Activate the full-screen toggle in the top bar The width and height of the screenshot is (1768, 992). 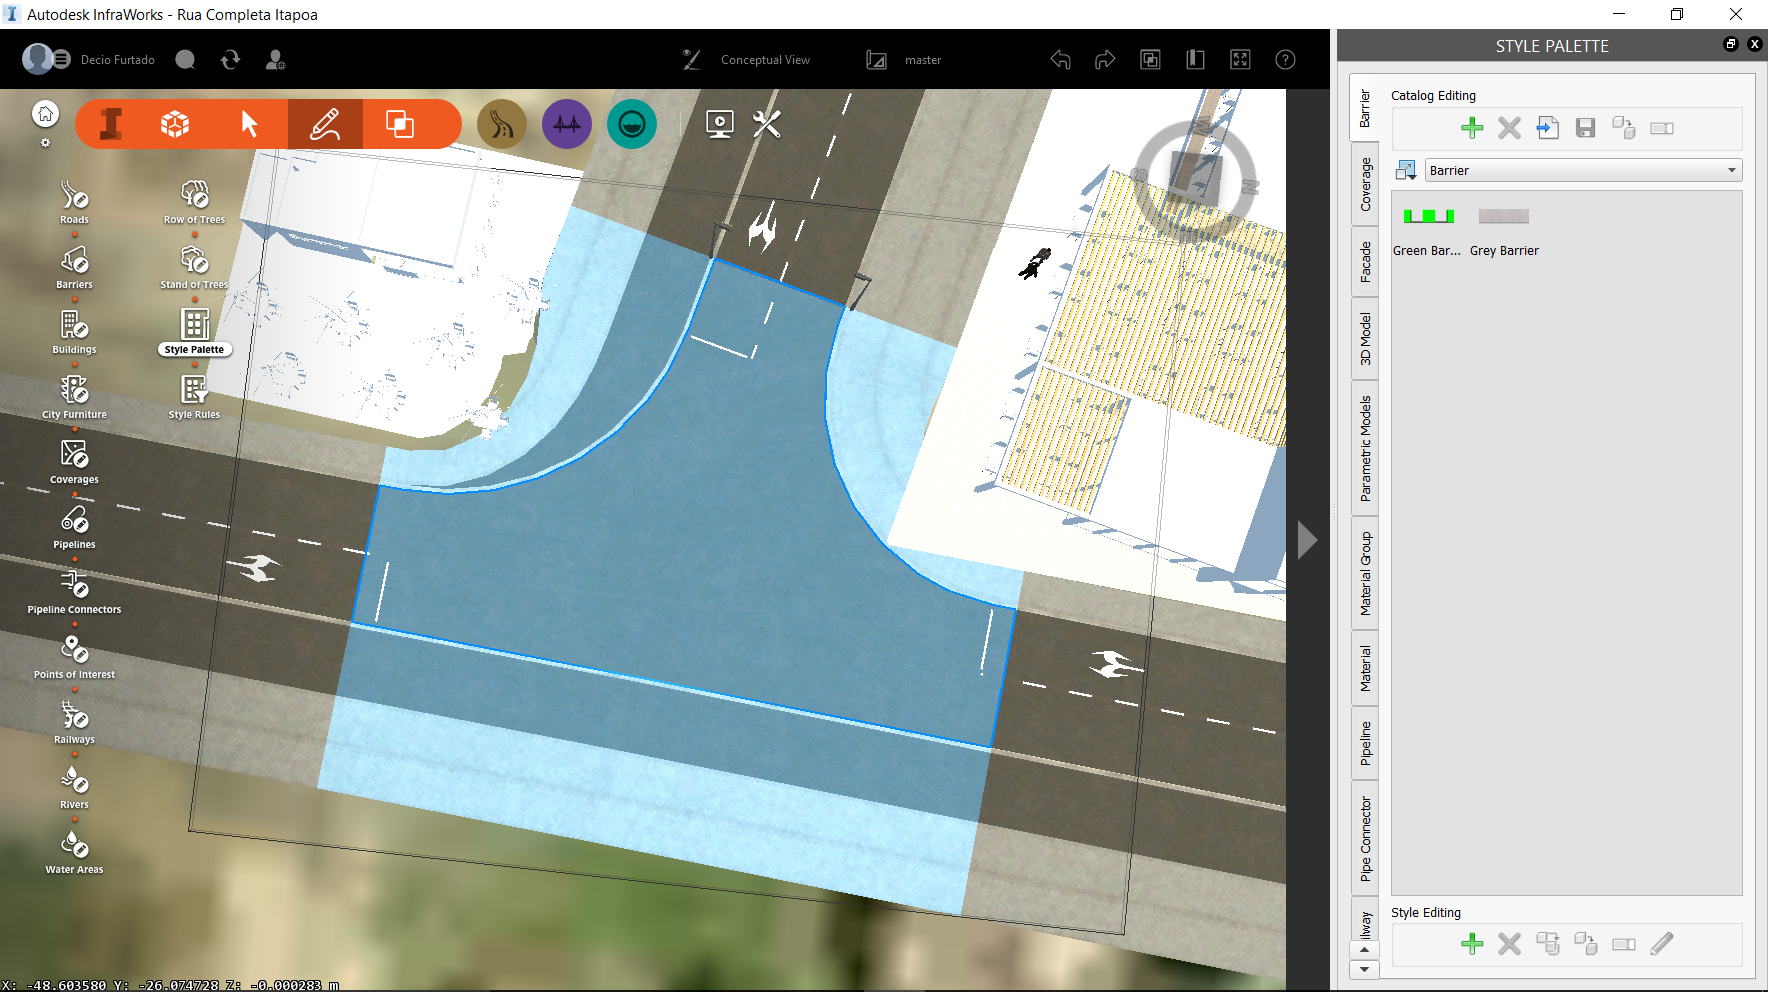pos(1240,59)
